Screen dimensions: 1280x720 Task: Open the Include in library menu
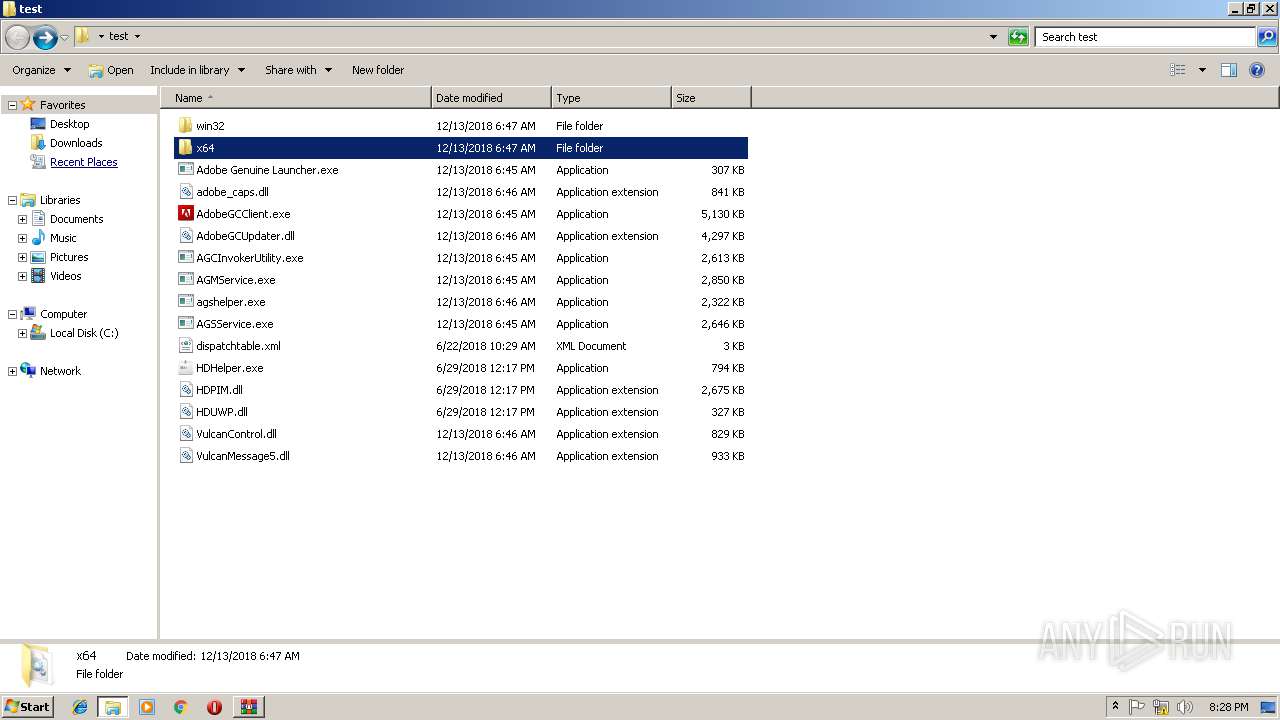tap(198, 70)
